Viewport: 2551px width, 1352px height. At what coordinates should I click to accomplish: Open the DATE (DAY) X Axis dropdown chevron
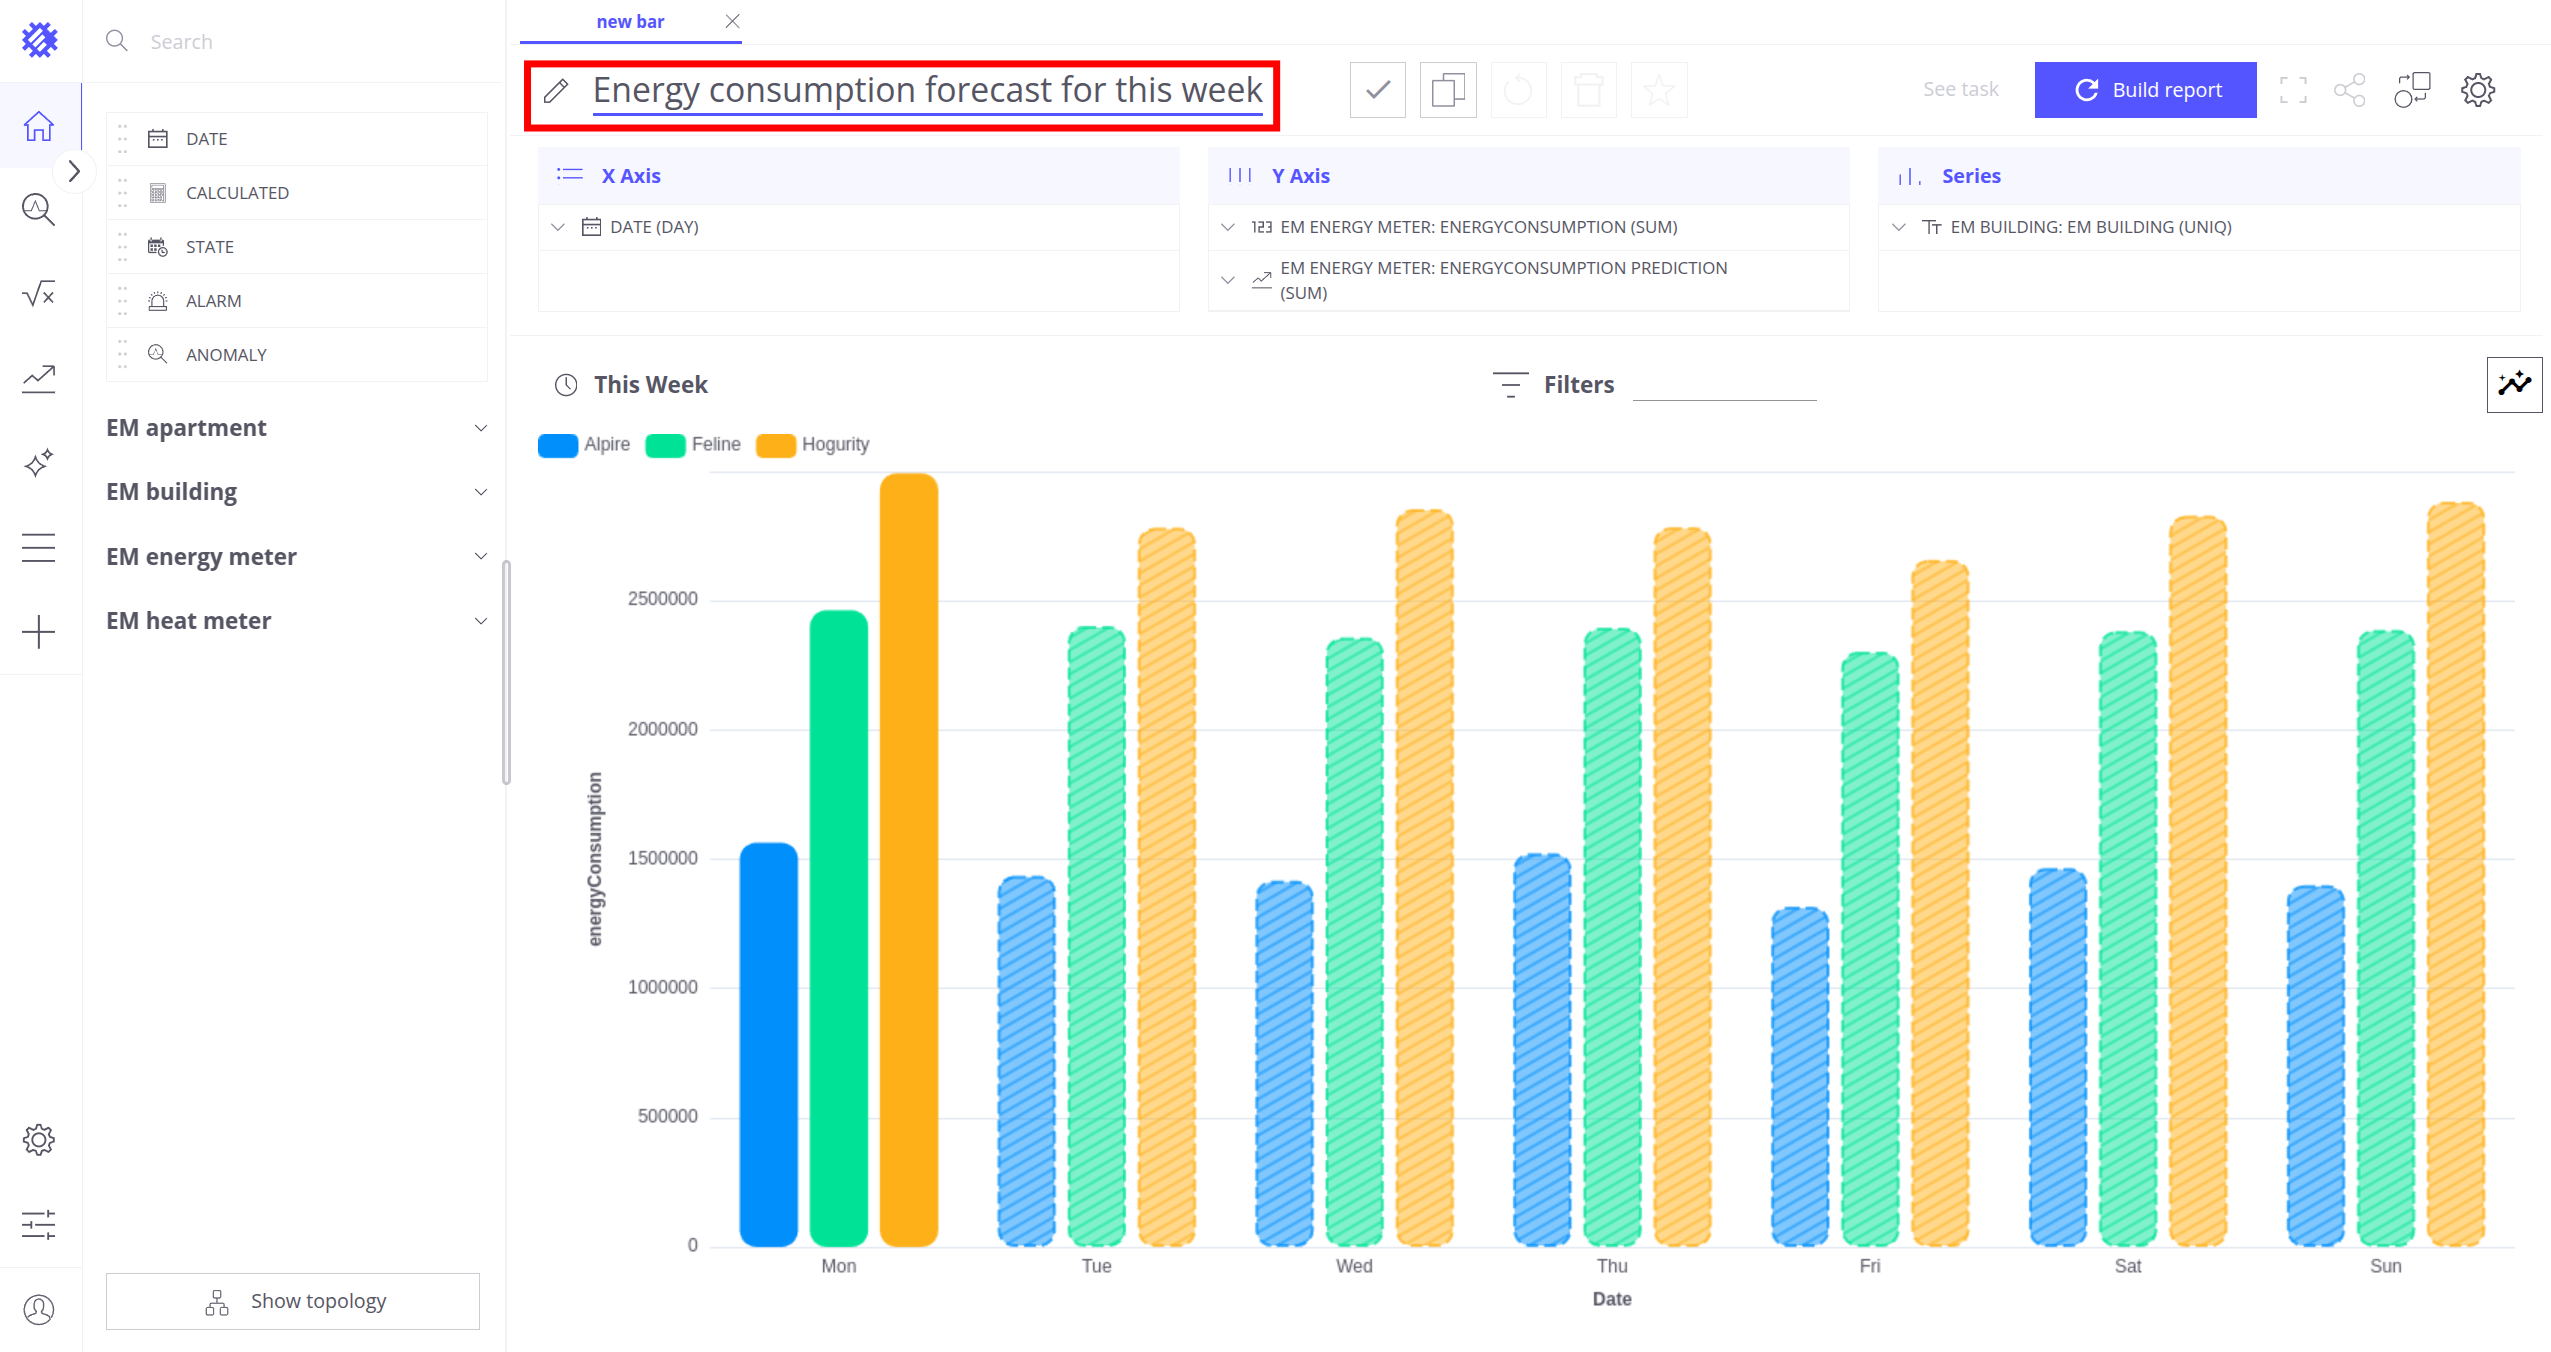[x=558, y=227]
